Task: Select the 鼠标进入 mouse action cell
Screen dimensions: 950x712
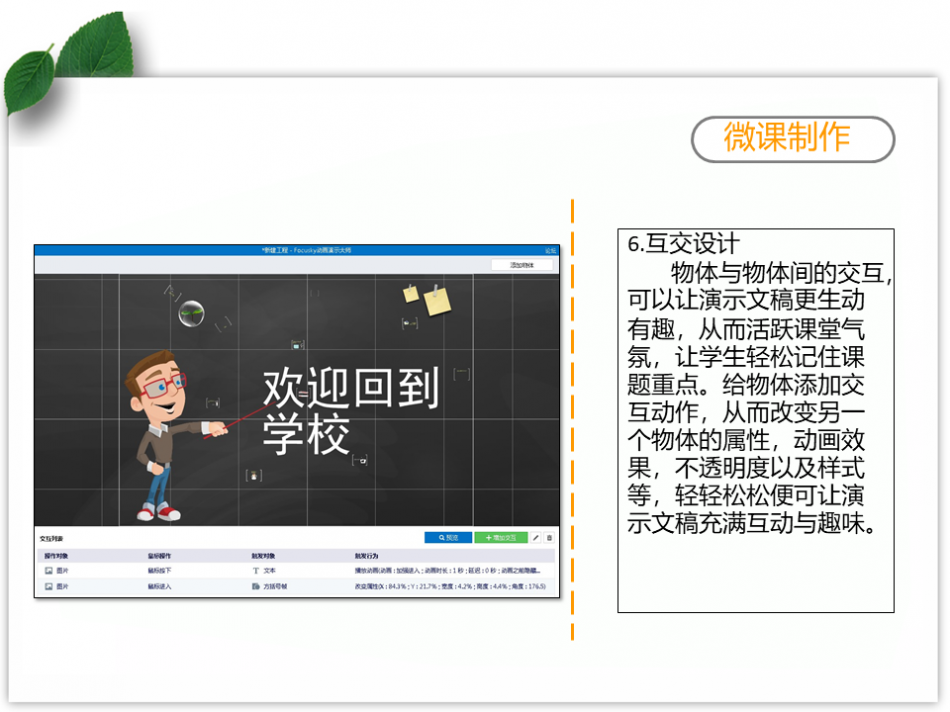Action: (x=160, y=586)
